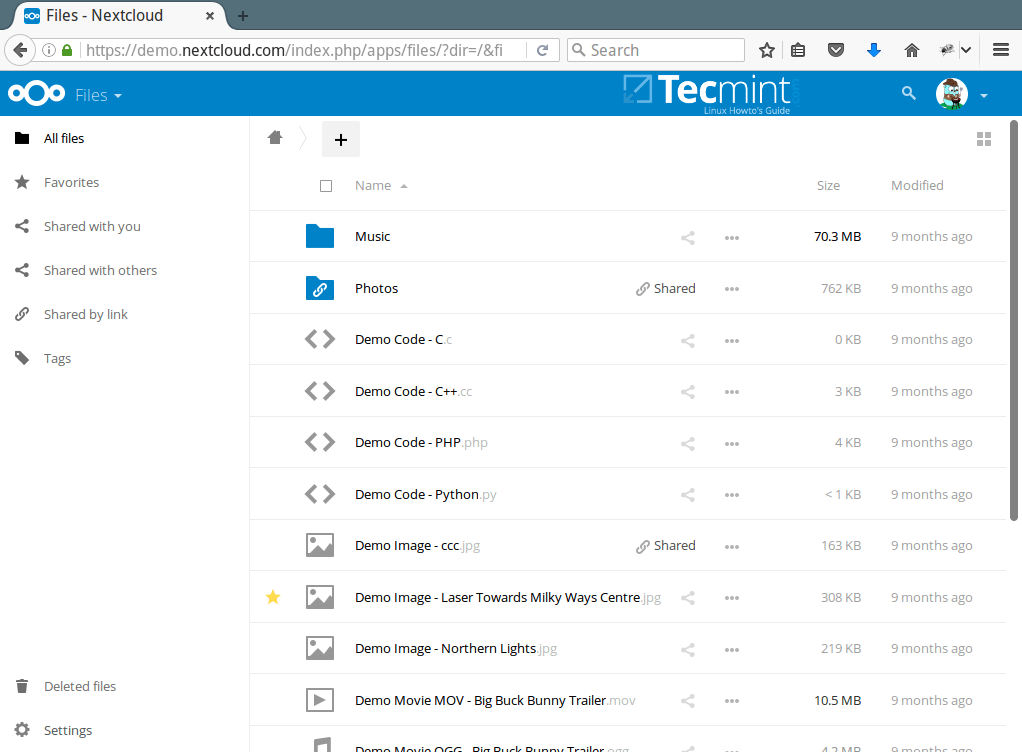Viewport: 1022px width, 752px height.
Task: Open the Tags section in sidebar
Action: (x=57, y=358)
